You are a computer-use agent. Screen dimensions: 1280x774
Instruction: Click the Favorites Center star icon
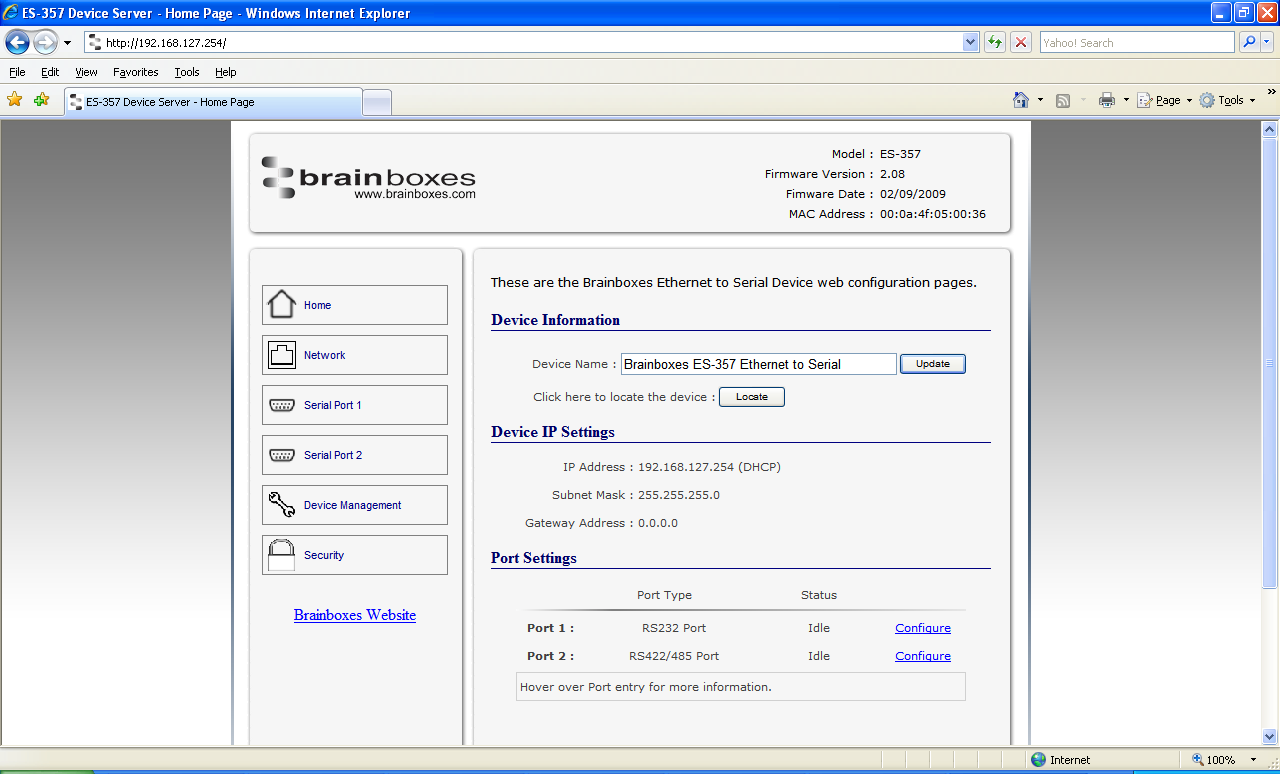pyautogui.click(x=14, y=100)
